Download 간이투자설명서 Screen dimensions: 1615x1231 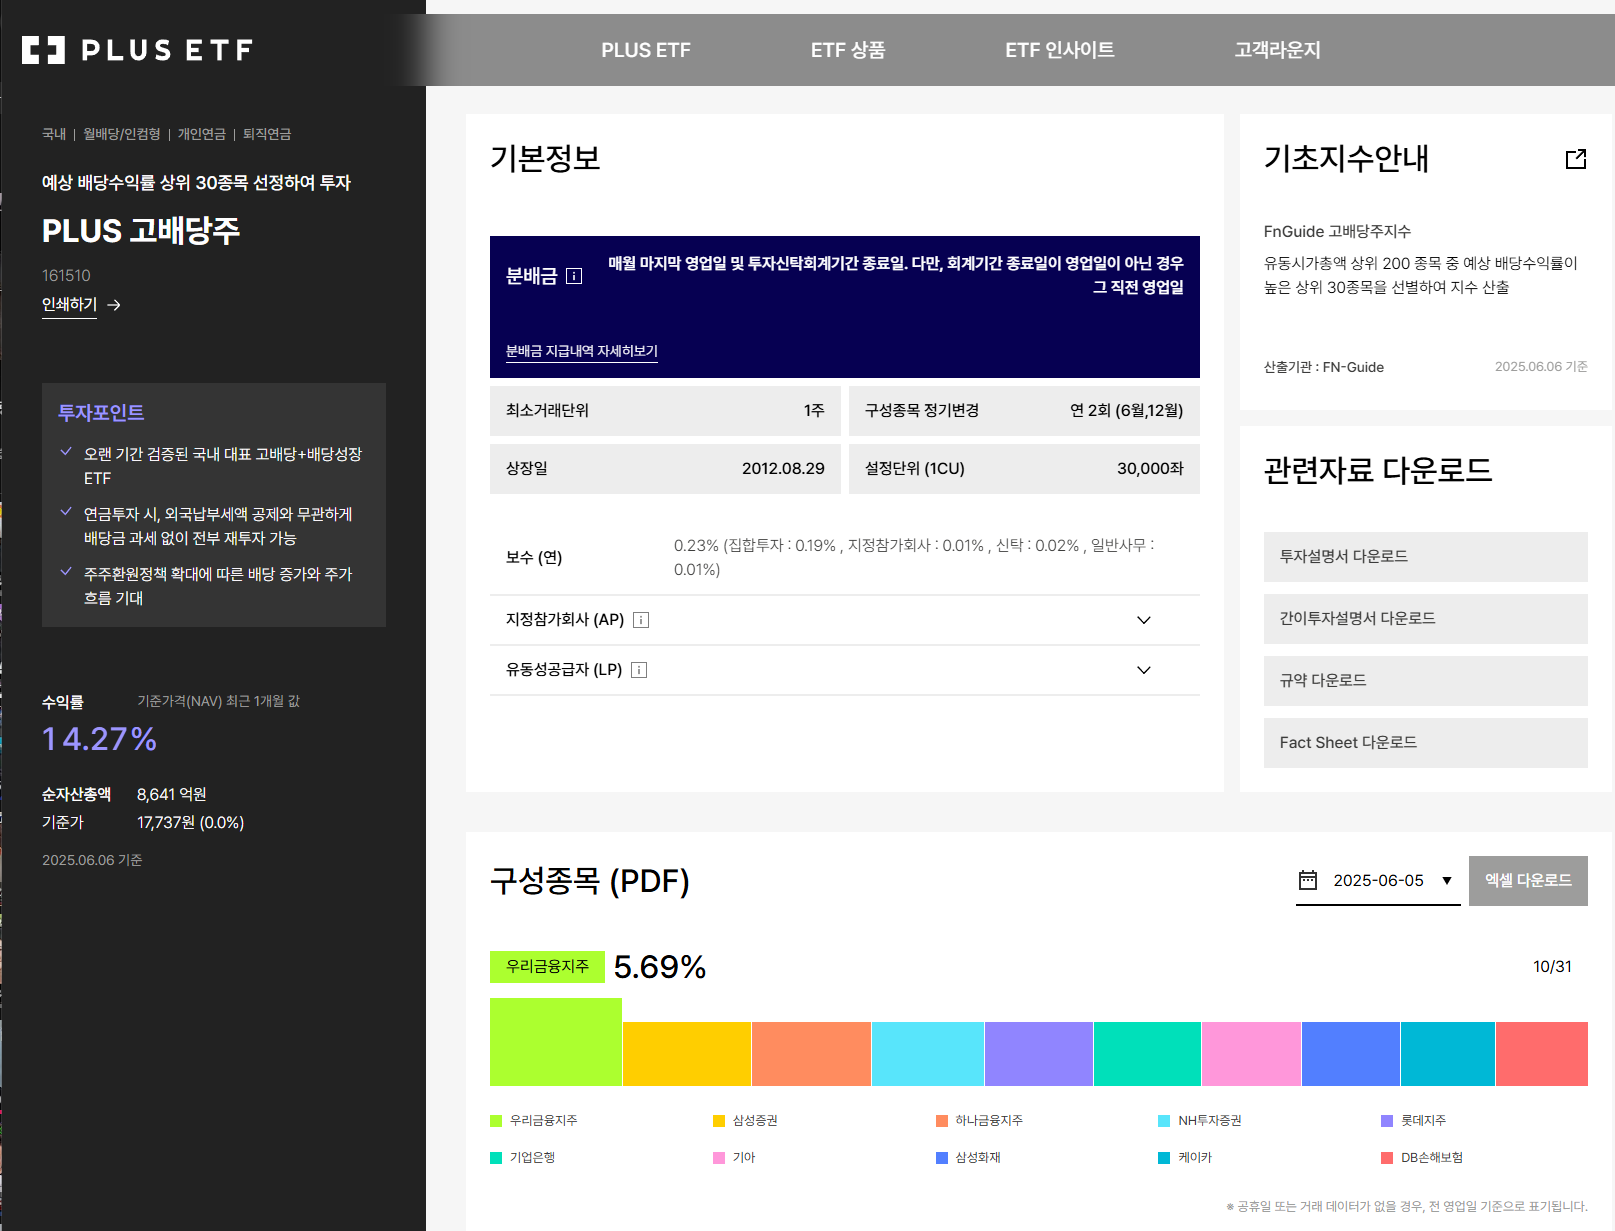tap(1426, 619)
